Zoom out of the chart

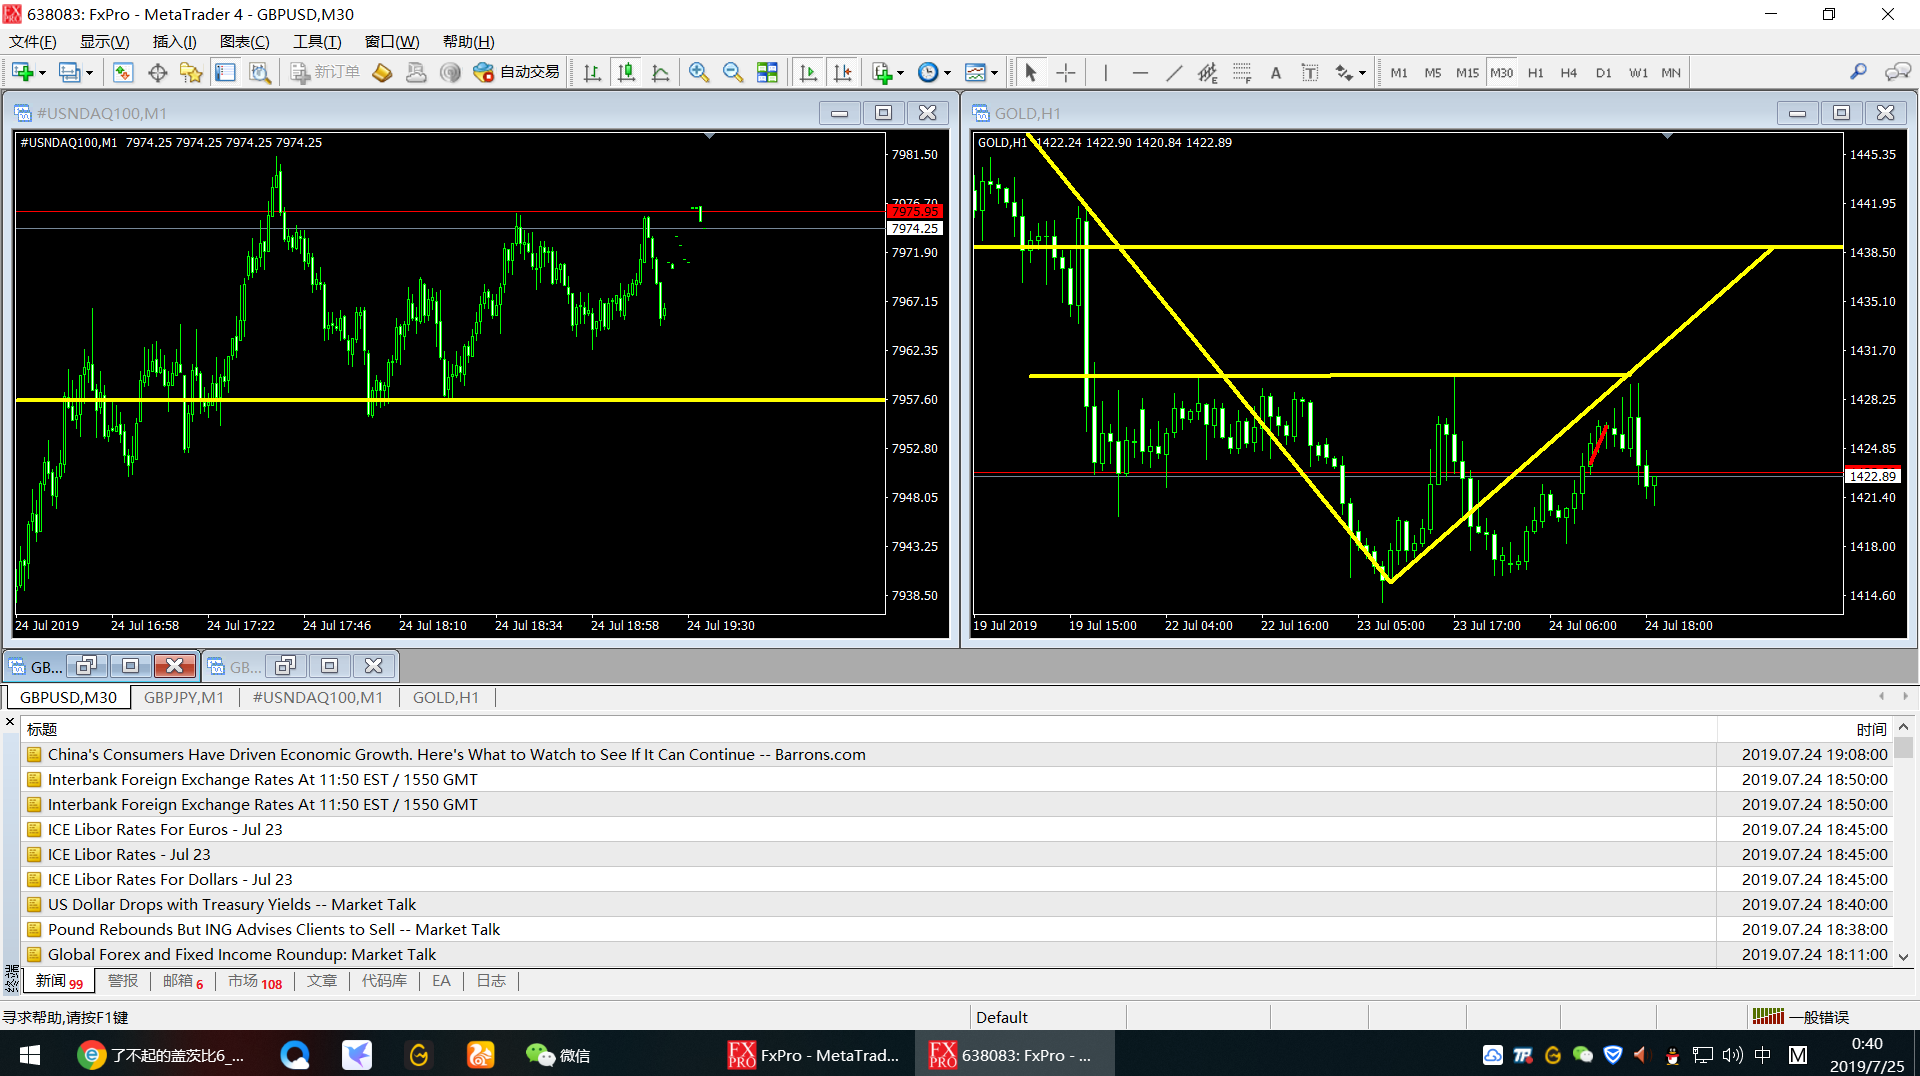click(733, 72)
